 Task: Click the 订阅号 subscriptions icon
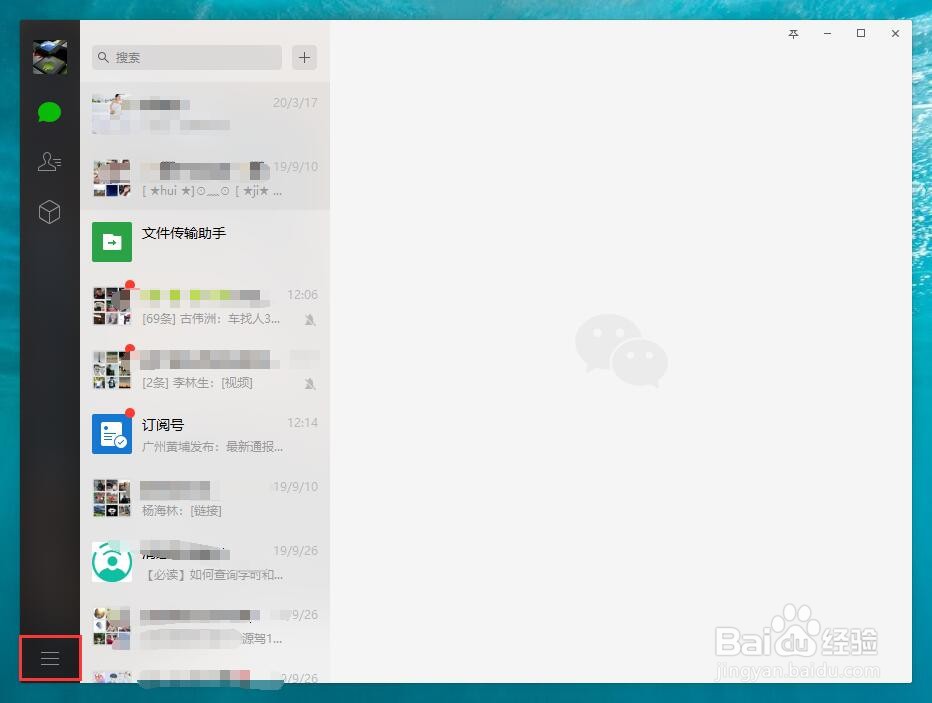coord(111,434)
